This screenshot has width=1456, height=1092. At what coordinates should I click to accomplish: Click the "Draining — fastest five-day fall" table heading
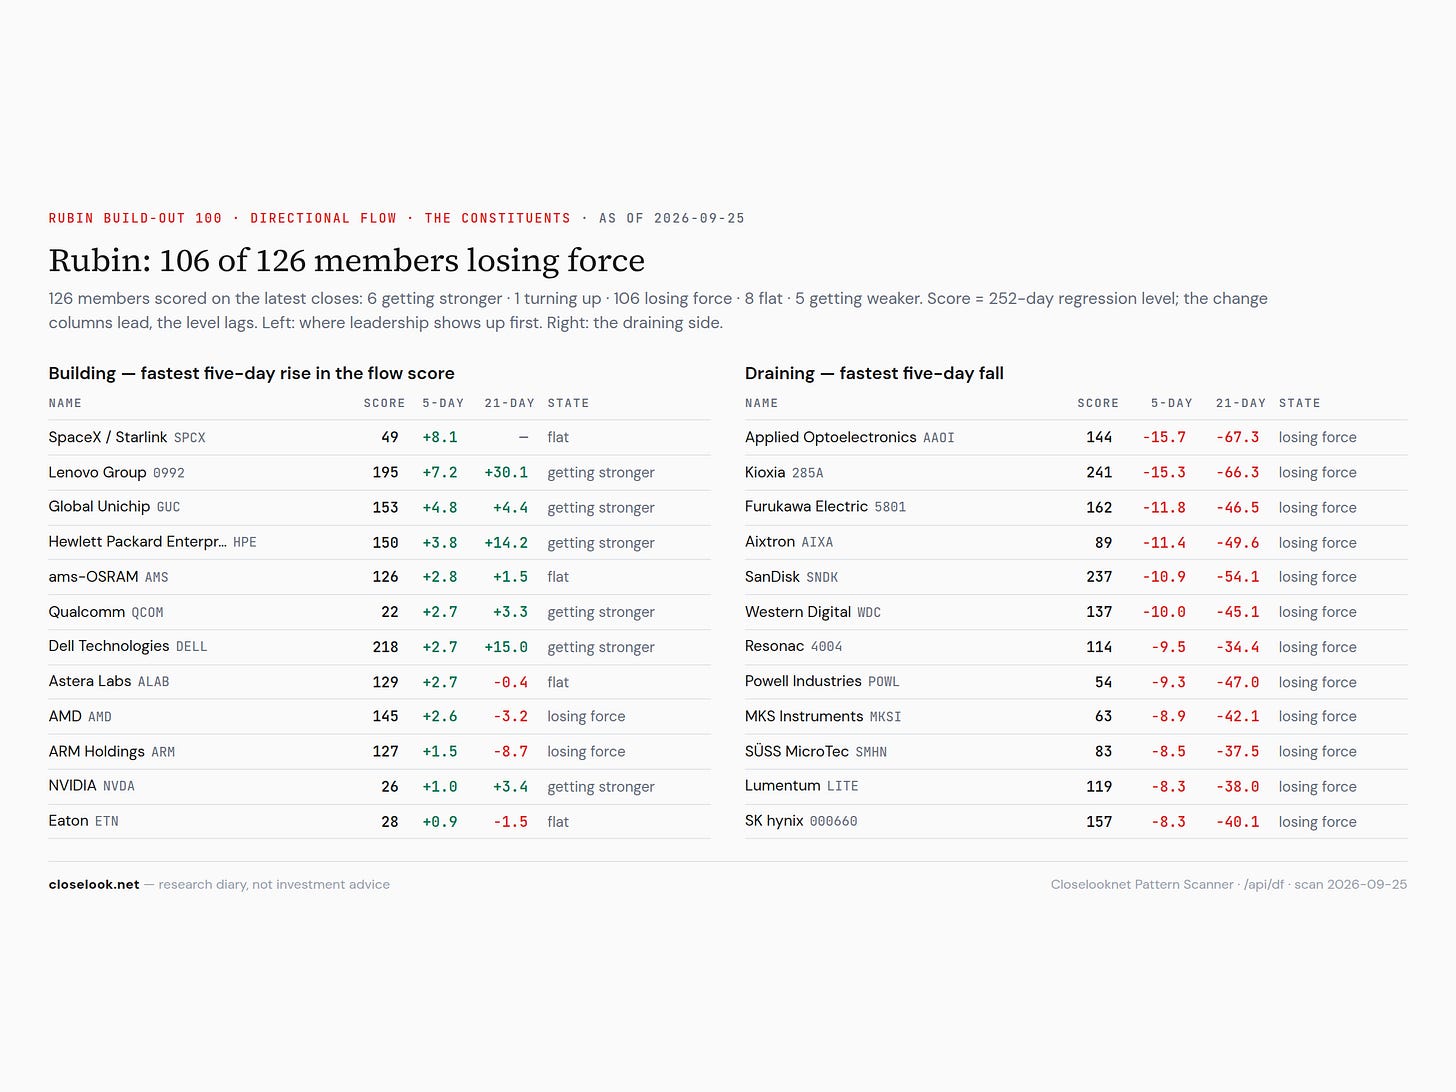pyautogui.click(x=874, y=373)
